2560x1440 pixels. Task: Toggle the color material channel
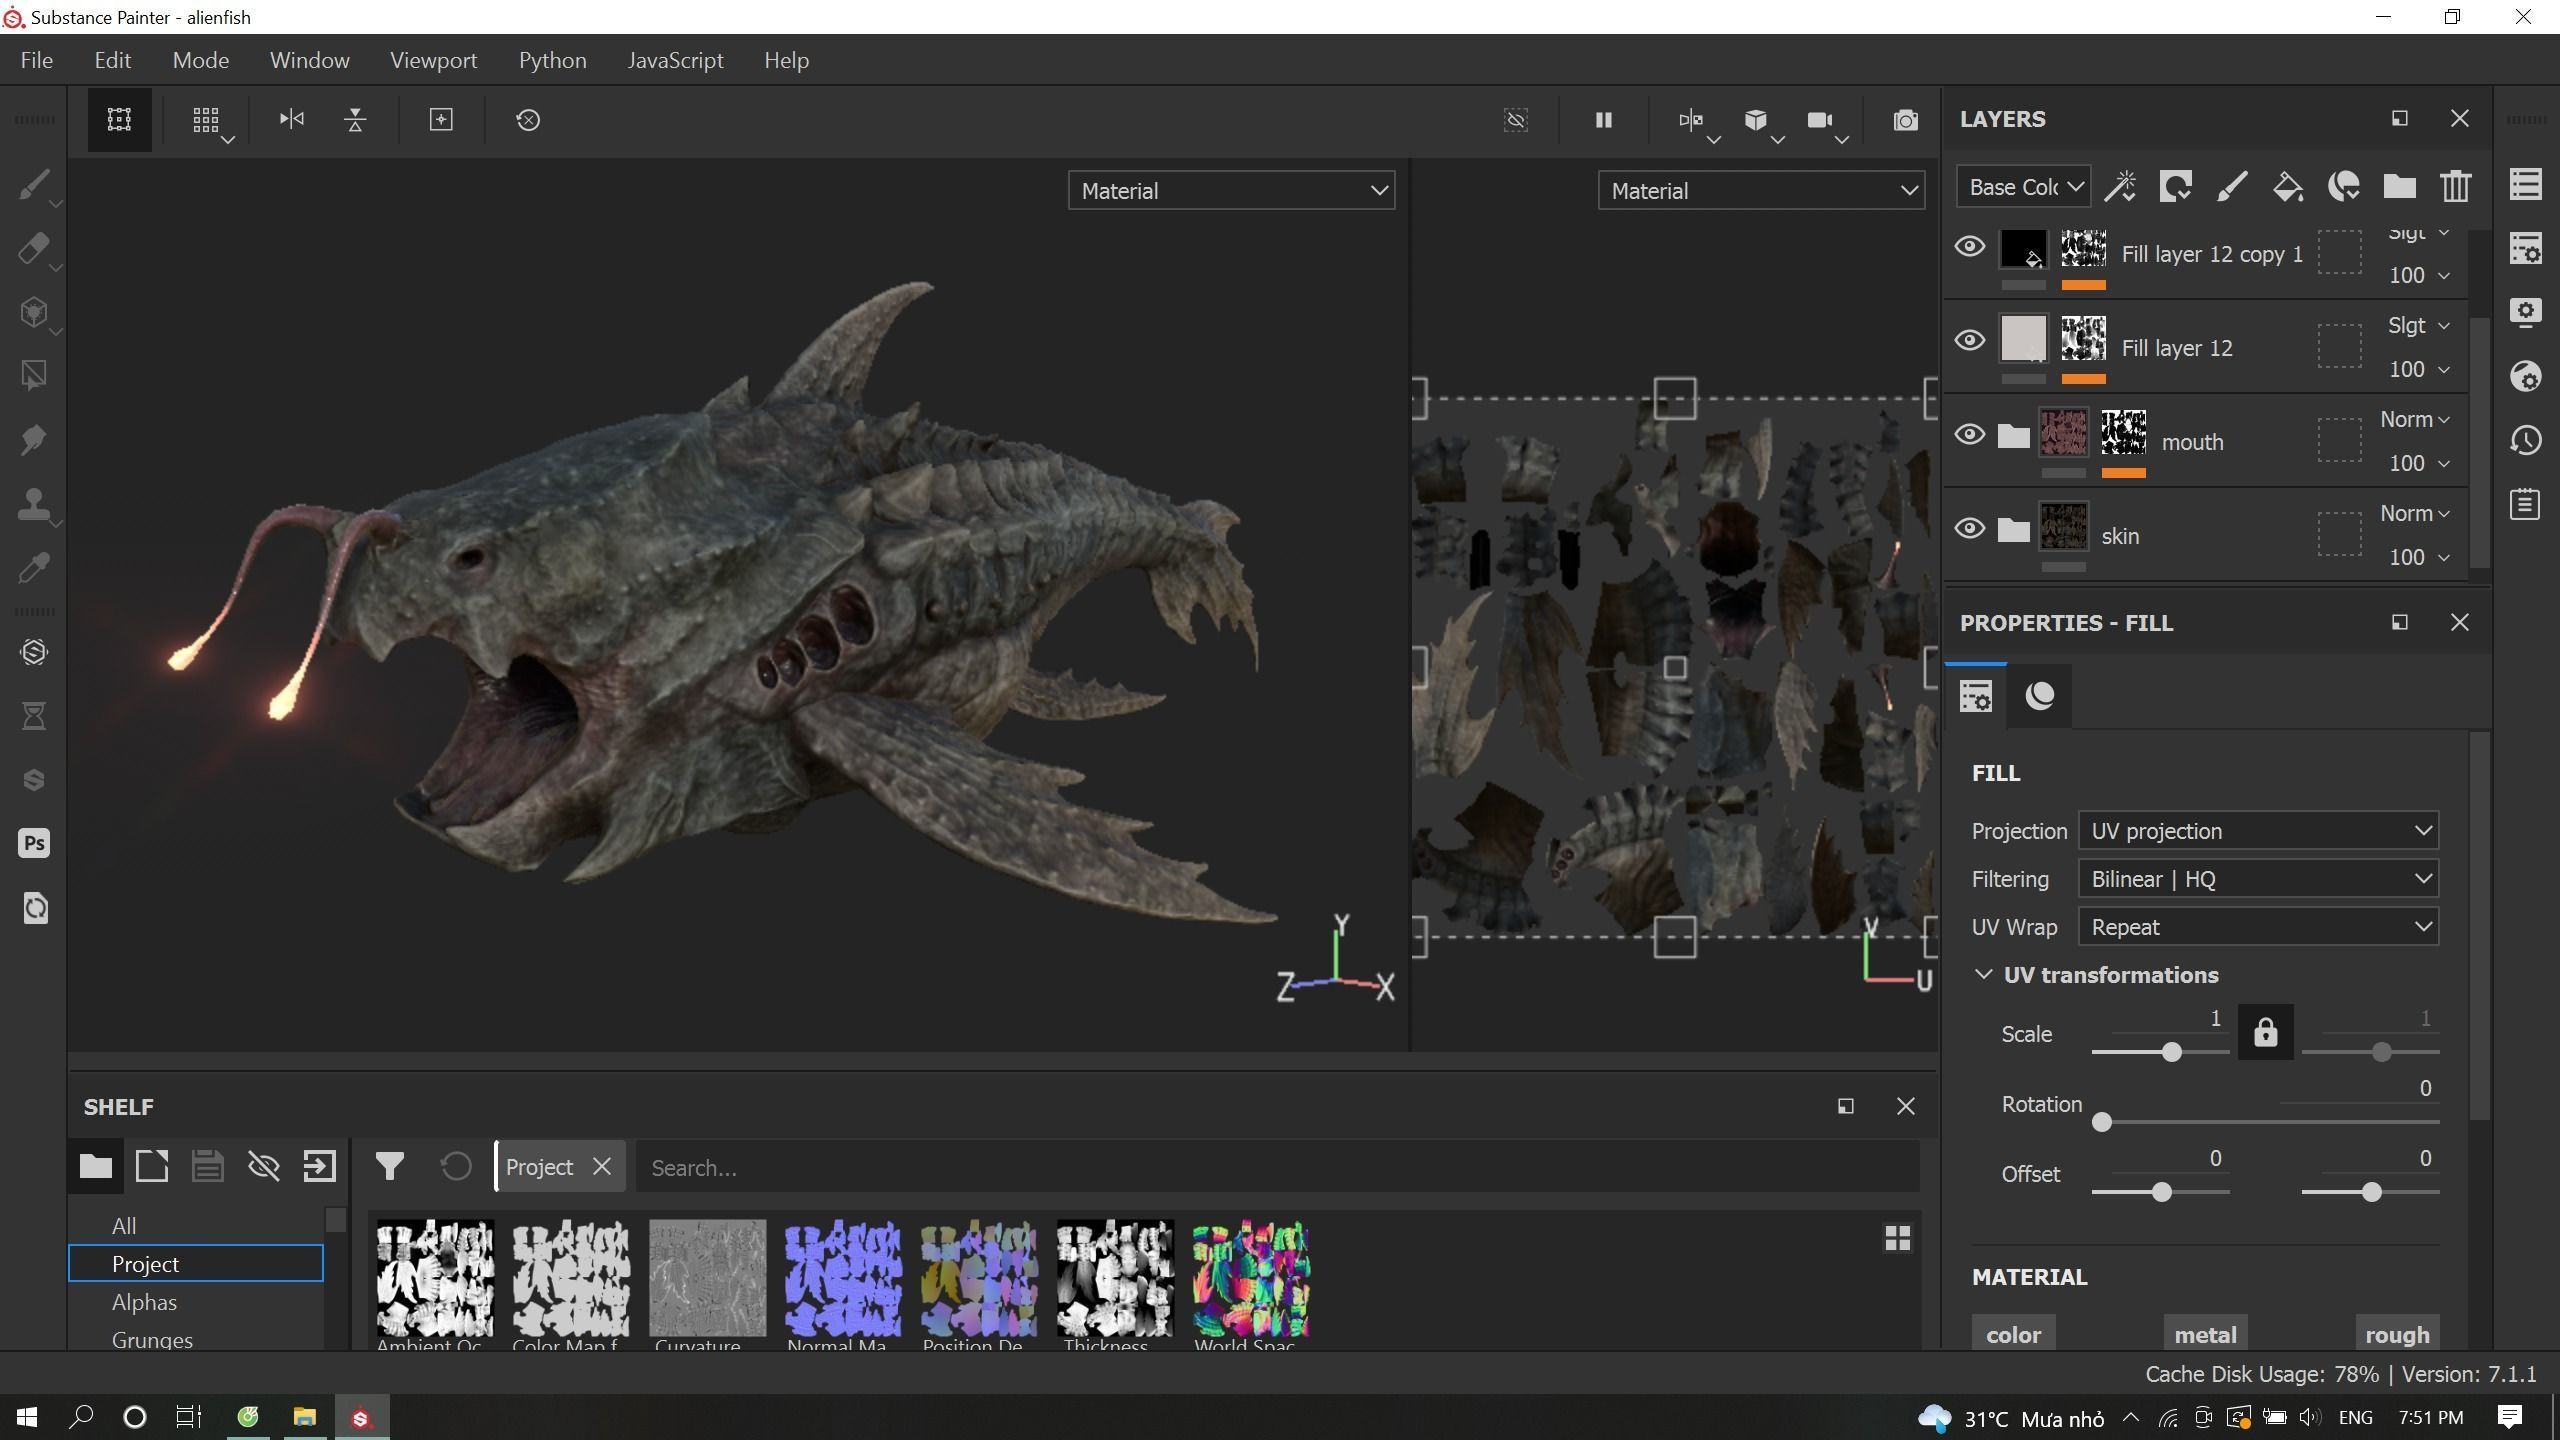(x=2013, y=1334)
